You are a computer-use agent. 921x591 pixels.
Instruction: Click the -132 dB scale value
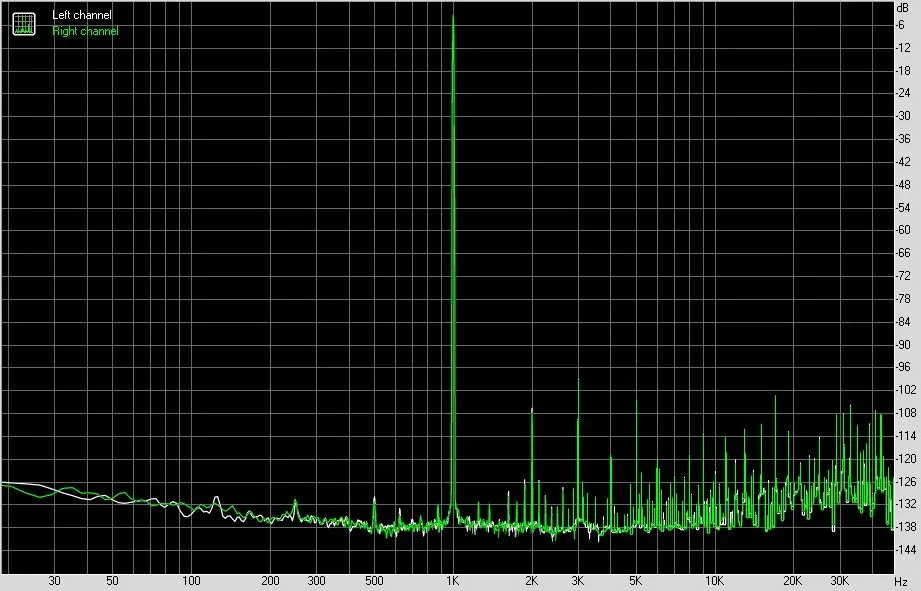[905, 503]
